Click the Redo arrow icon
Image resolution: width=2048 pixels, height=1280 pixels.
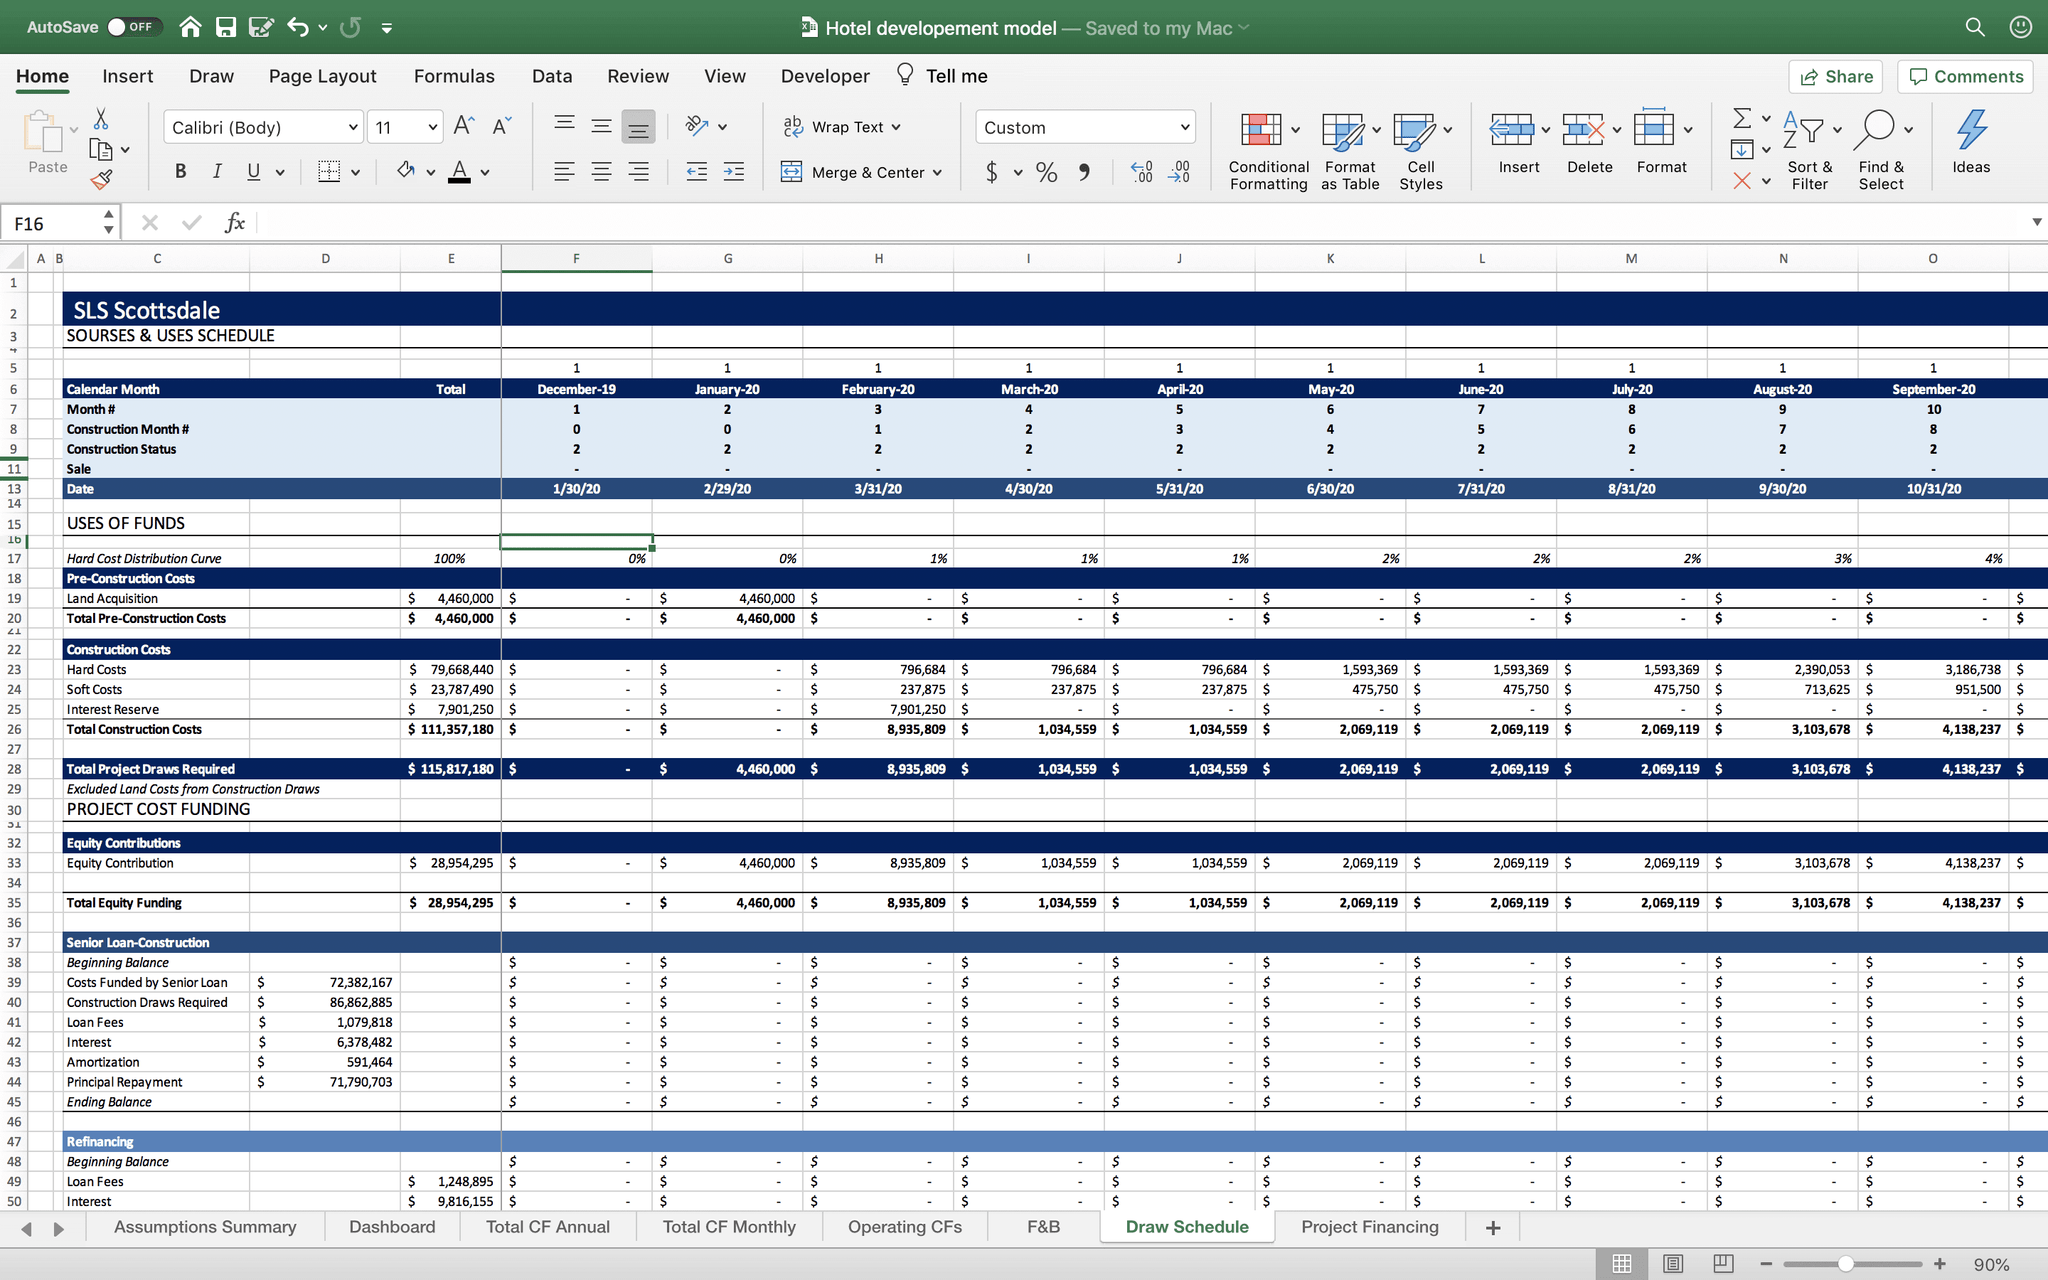pos(350,27)
